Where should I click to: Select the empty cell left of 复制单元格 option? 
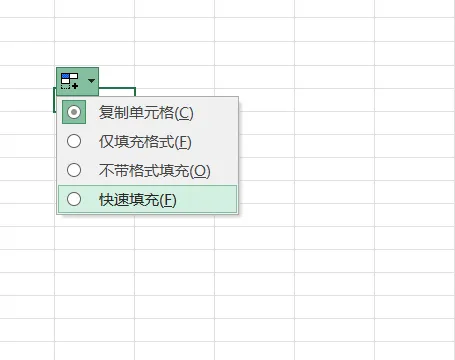point(27,123)
